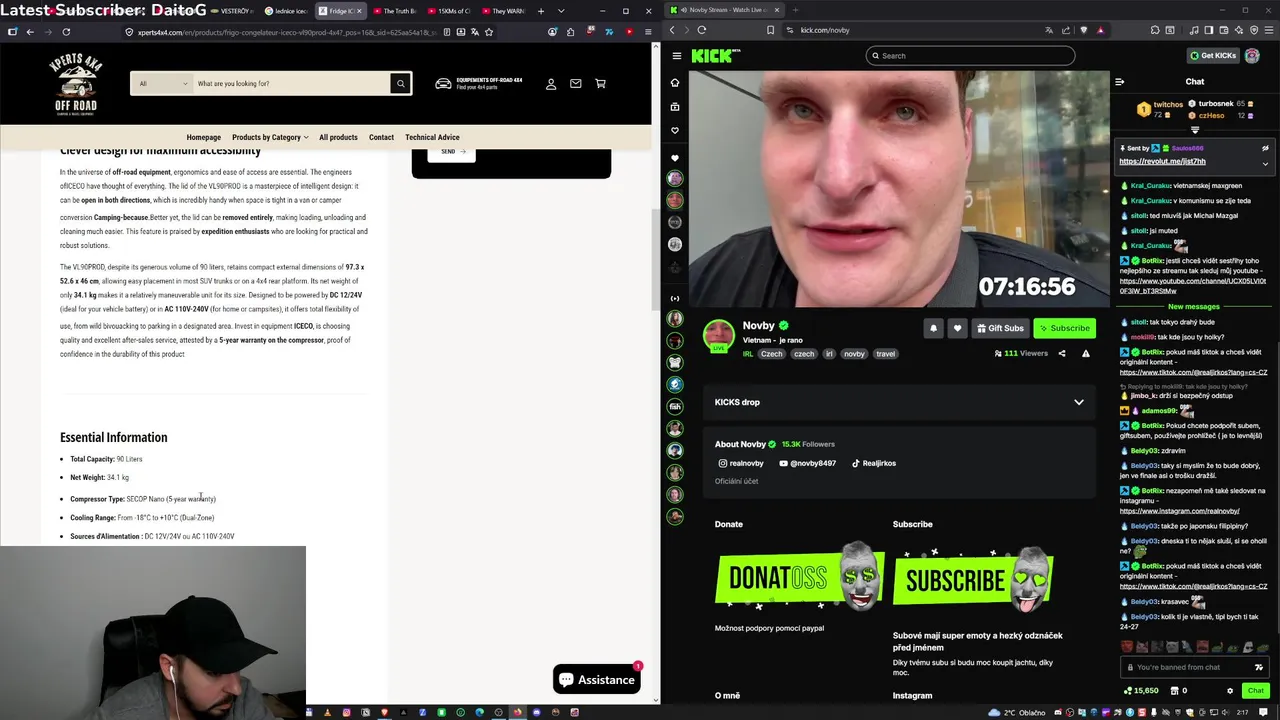Expand pinned message chevron in chat
Image resolution: width=1280 pixels, height=720 pixels.
(x=1265, y=163)
